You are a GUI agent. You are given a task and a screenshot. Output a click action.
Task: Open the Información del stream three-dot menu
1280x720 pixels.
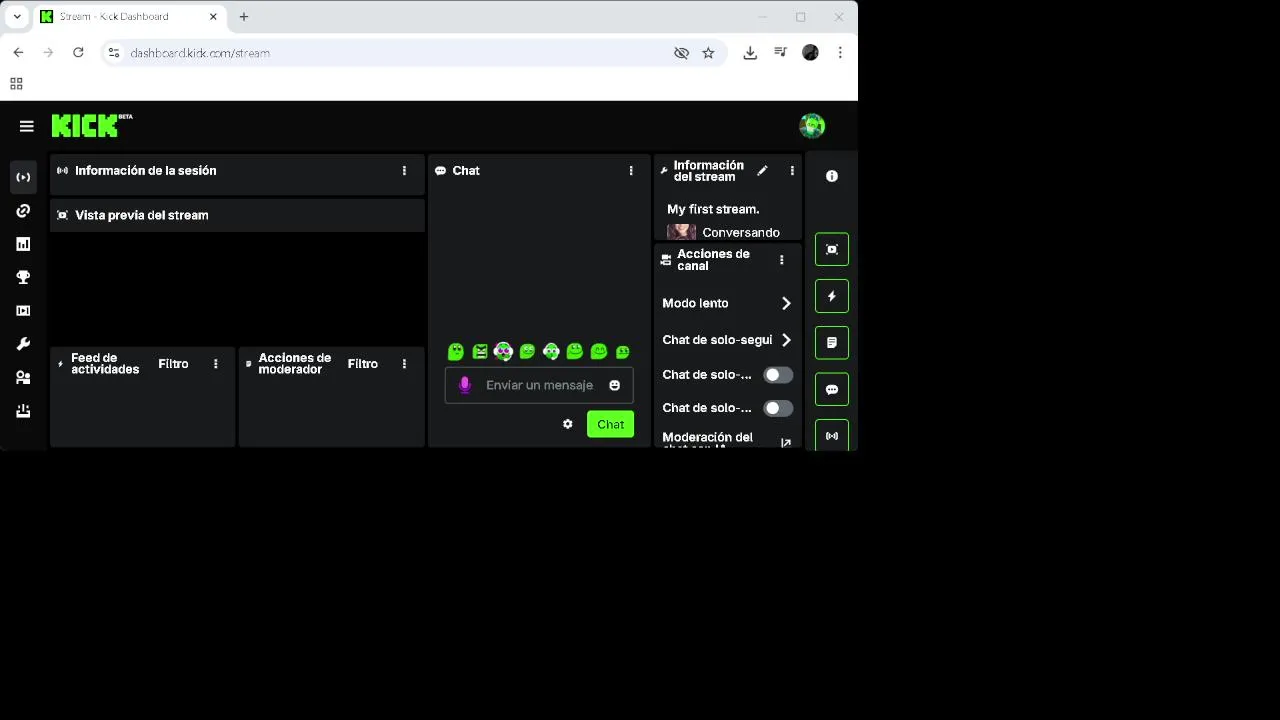pyautogui.click(x=792, y=171)
